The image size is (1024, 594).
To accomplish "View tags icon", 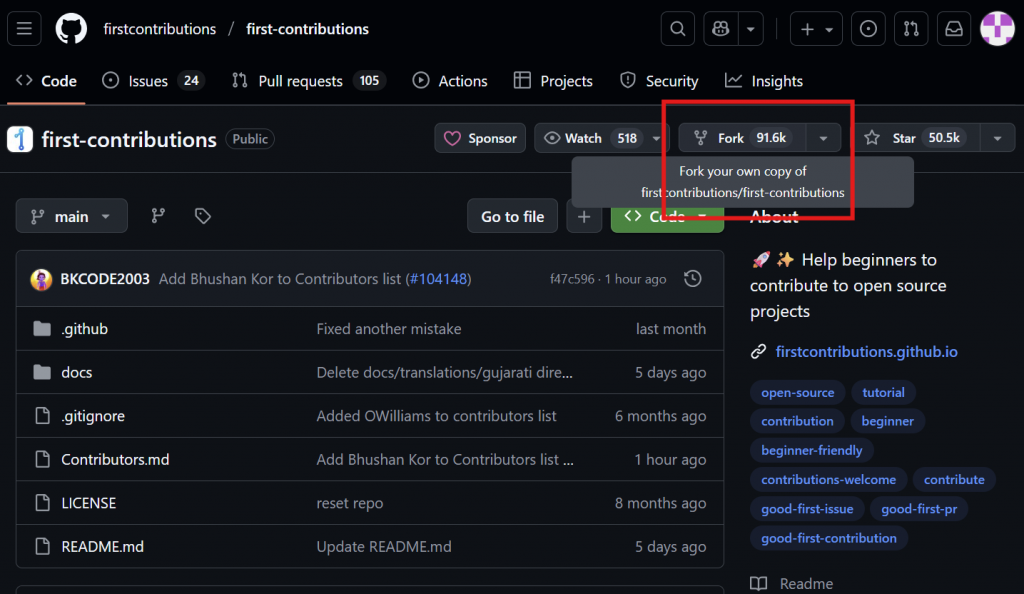I will (x=202, y=216).
